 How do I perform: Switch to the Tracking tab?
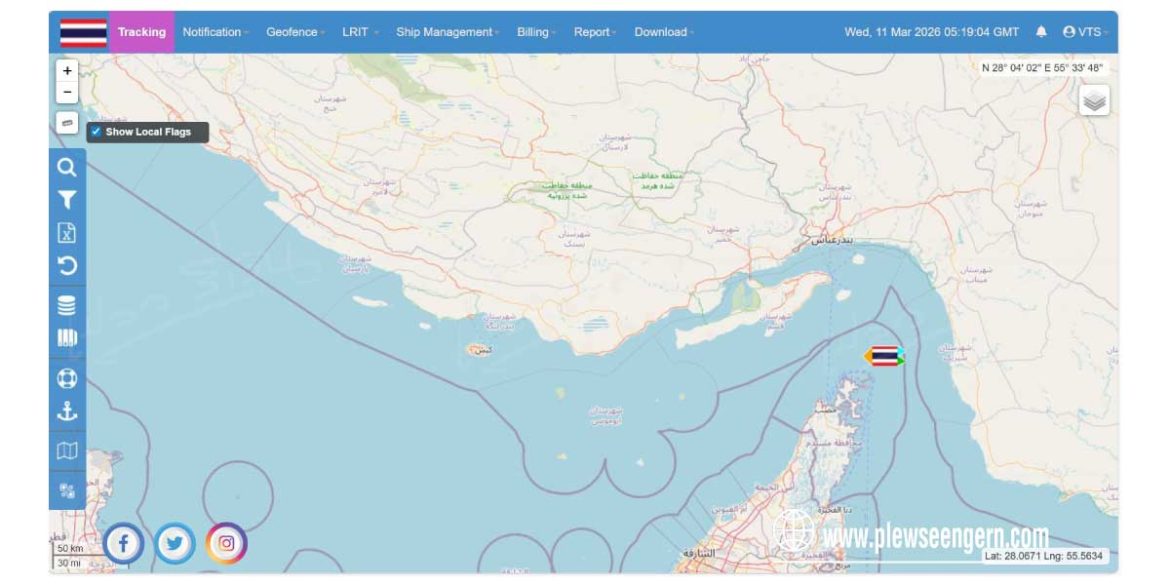point(141,32)
